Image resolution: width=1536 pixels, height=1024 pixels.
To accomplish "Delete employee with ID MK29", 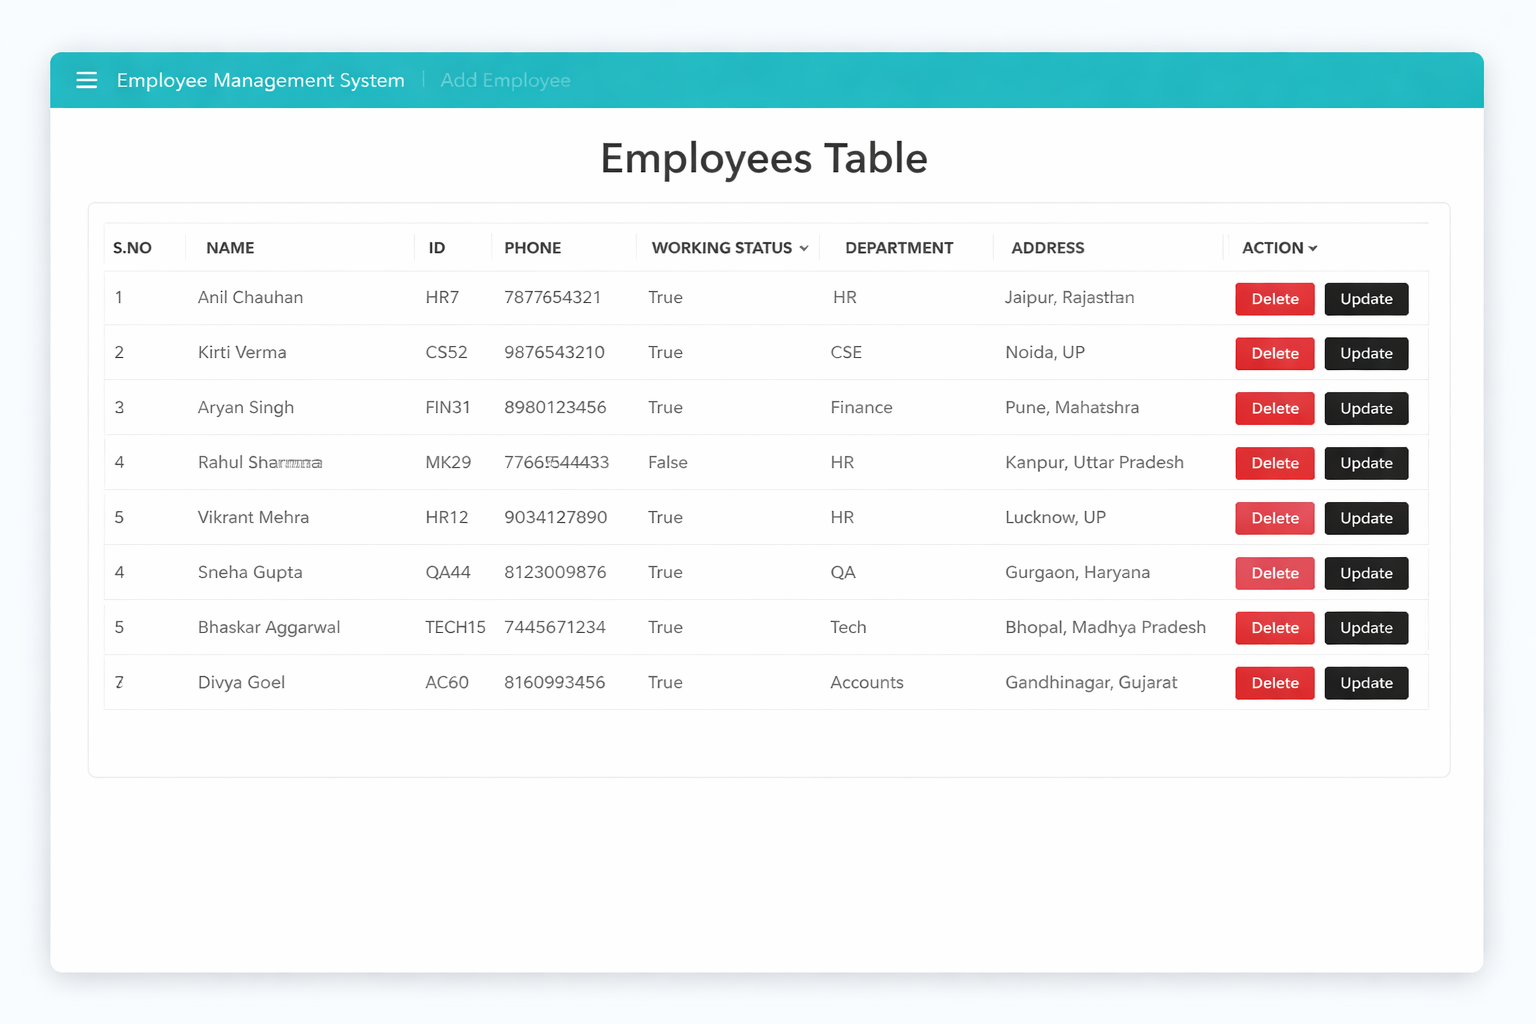I will [1274, 463].
